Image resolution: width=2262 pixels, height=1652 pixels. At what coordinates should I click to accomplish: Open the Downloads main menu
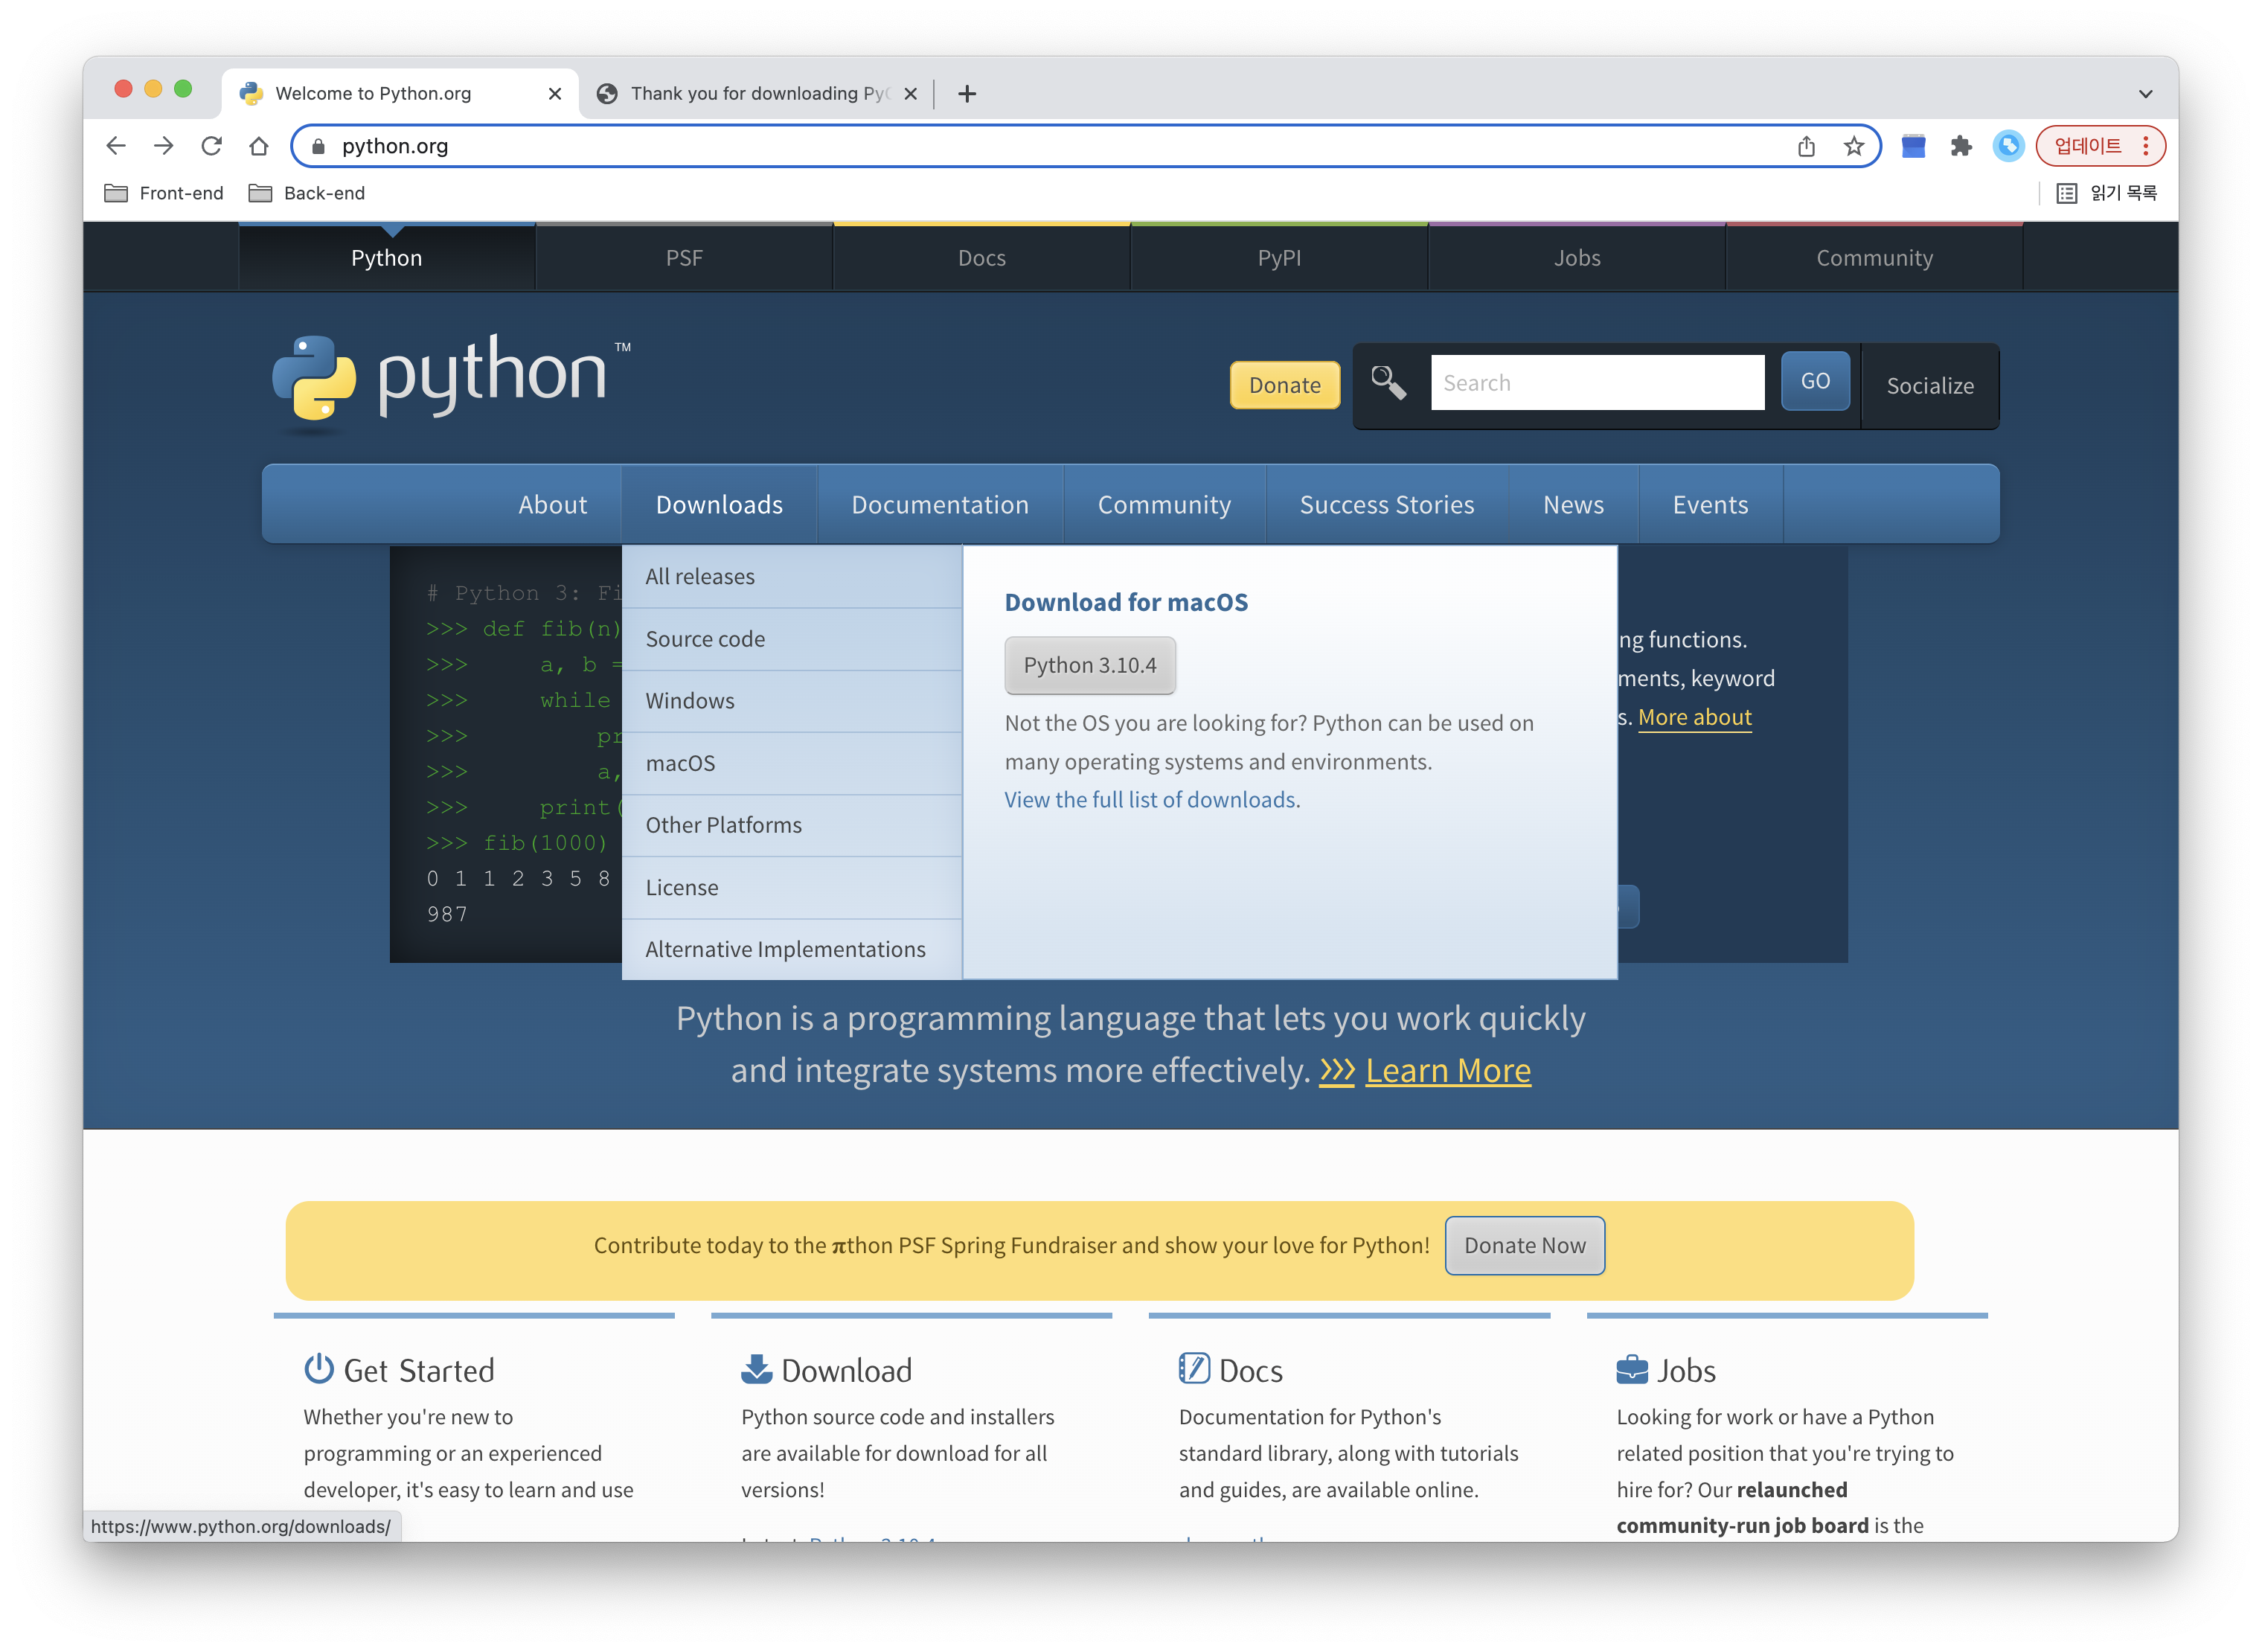pos(719,505)
